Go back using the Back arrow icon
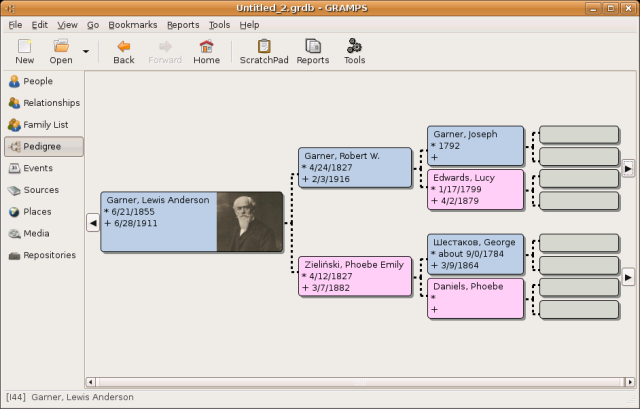The image size is (640, 409). pos(124,46)
